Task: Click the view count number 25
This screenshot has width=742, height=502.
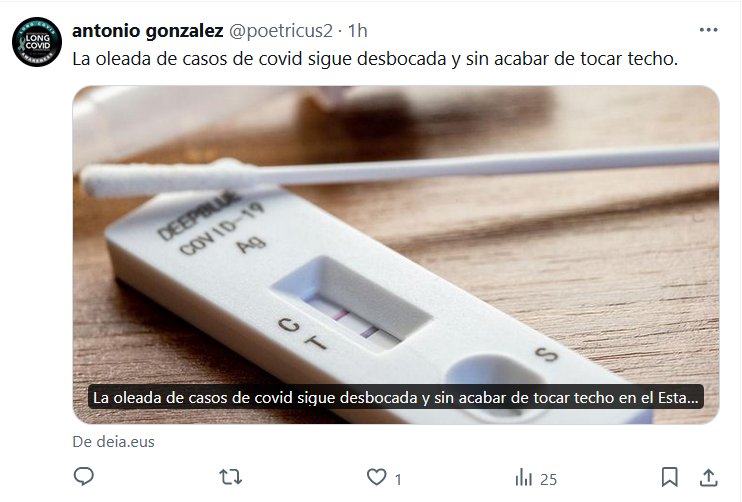Action: (548, 479)
